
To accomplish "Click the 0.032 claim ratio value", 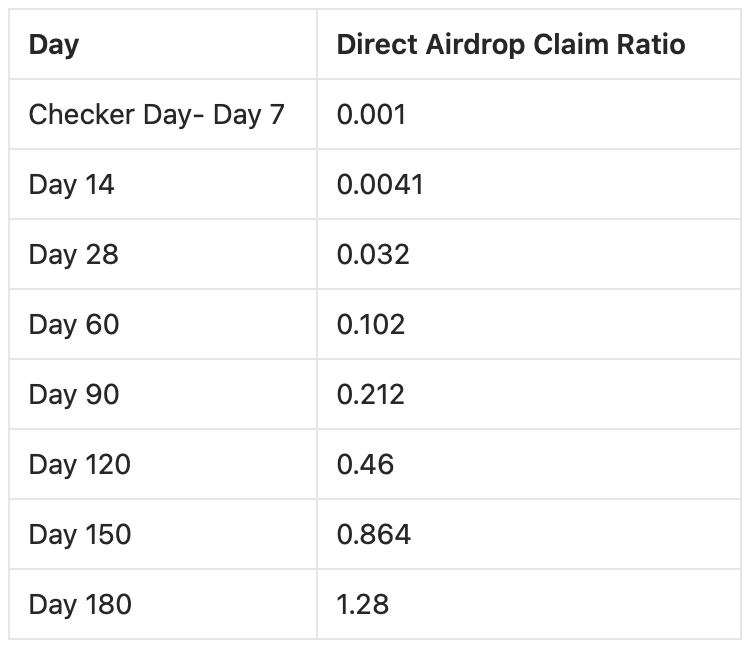I will tap(373, 255).
